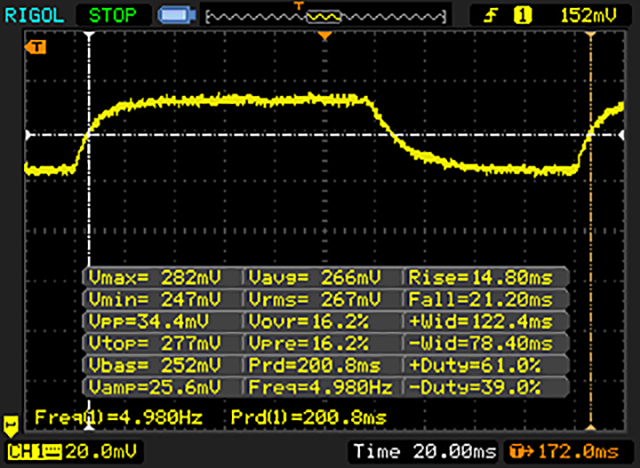Click the waveform memory overview bar
Screen dimensions: 640x468
324,17
